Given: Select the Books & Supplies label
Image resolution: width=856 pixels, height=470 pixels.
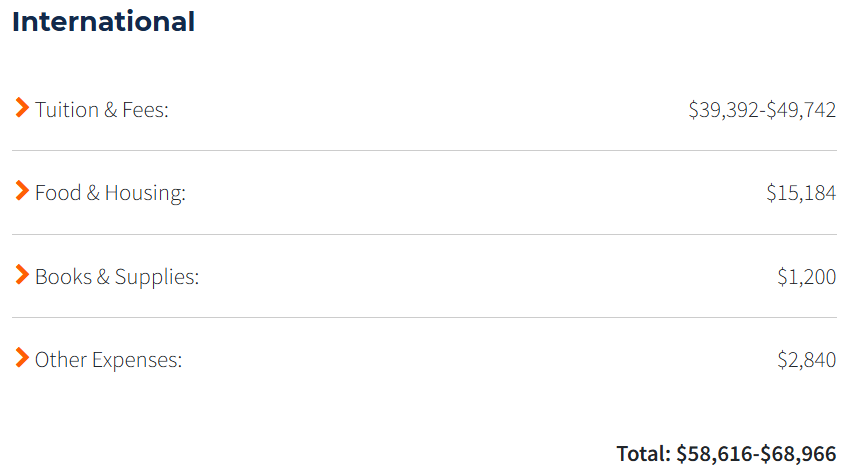Looking at the screenshot, I should [117, 276].
